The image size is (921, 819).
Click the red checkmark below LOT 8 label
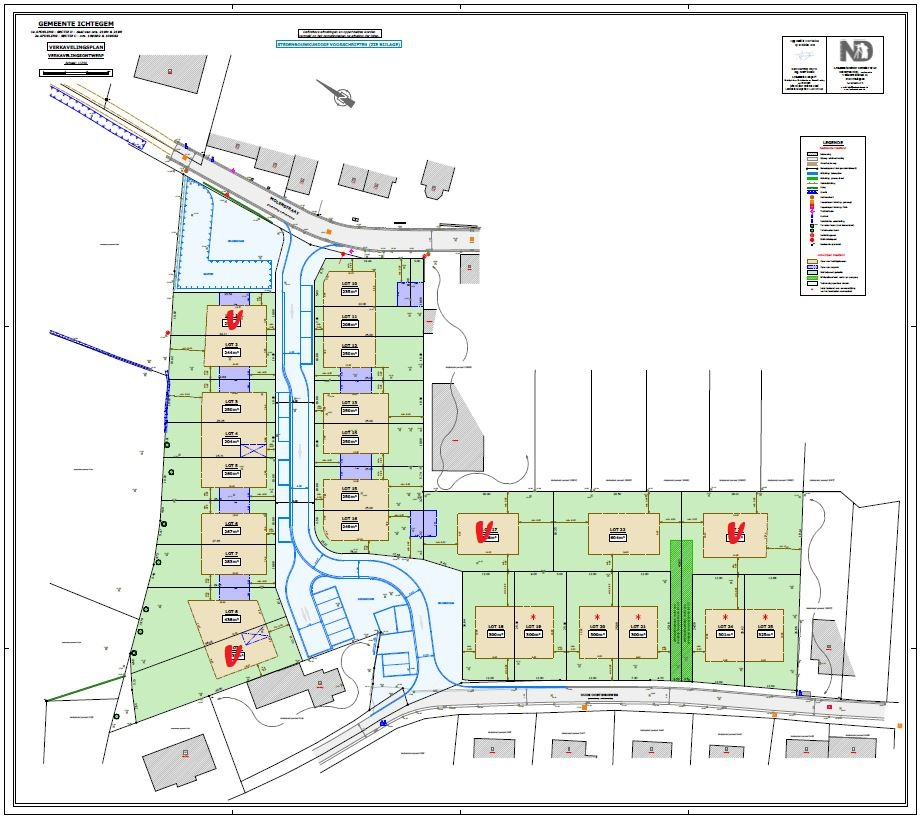coord(233,655)
